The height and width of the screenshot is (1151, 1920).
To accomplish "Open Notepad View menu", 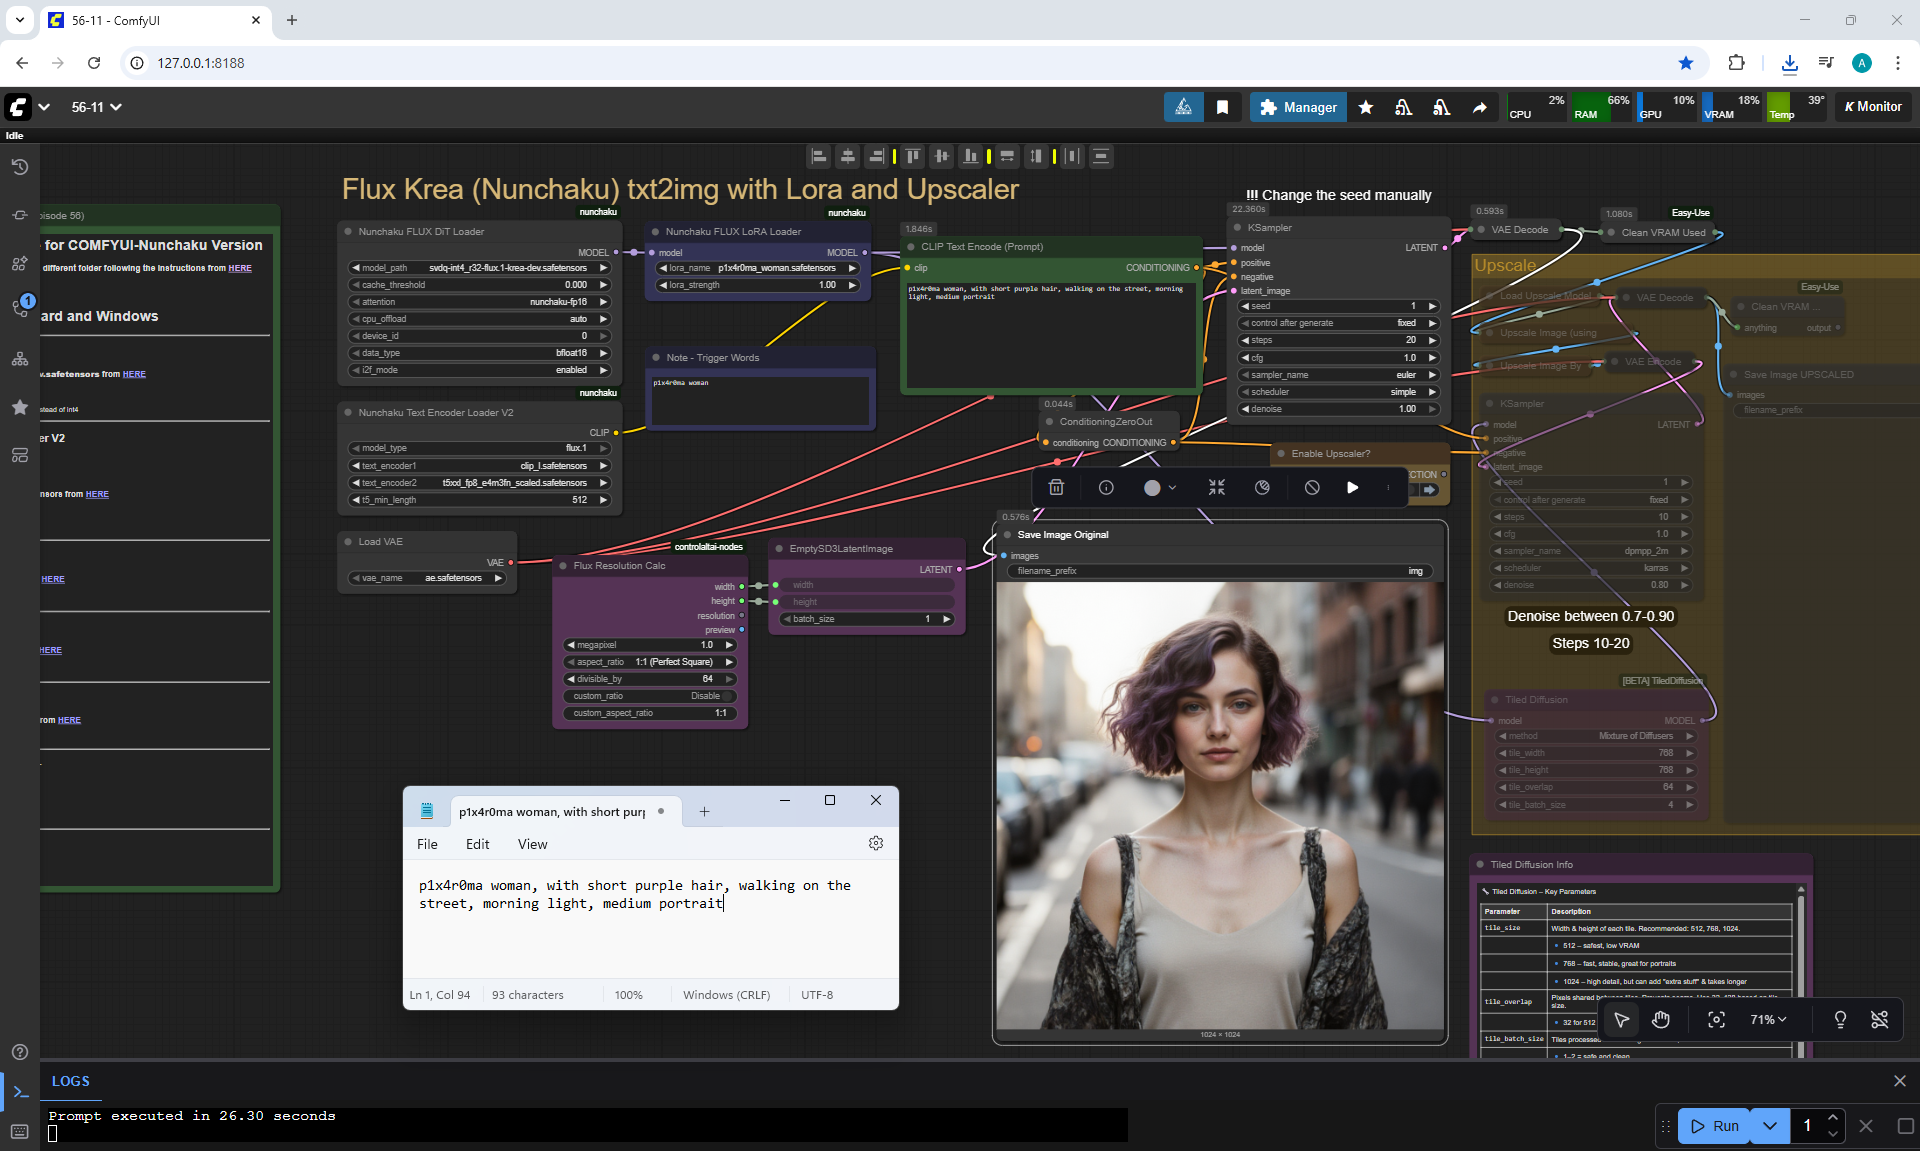I will click(x=532, y=844).
